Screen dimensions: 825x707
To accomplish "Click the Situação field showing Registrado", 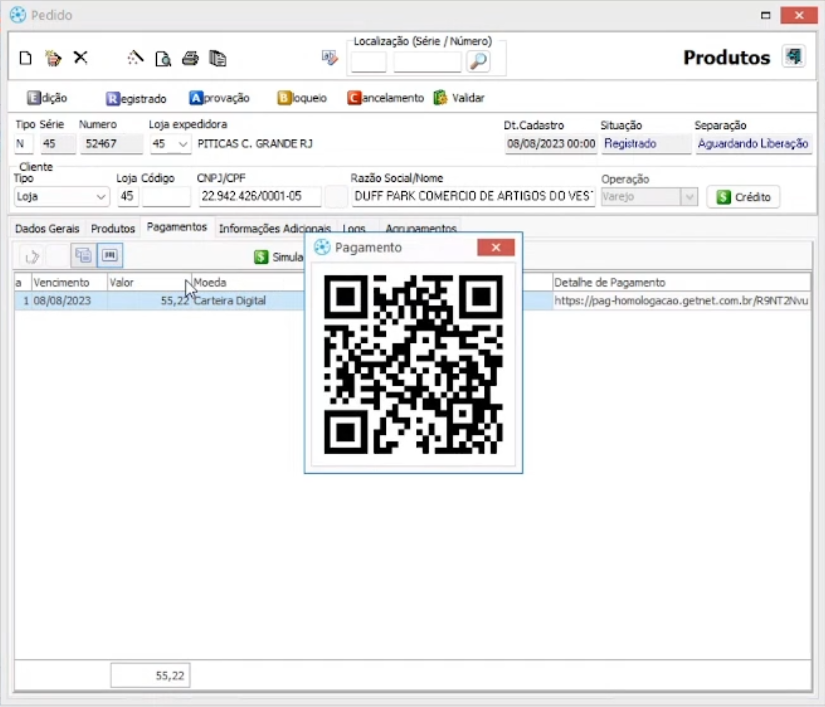I will click(646, 144).
